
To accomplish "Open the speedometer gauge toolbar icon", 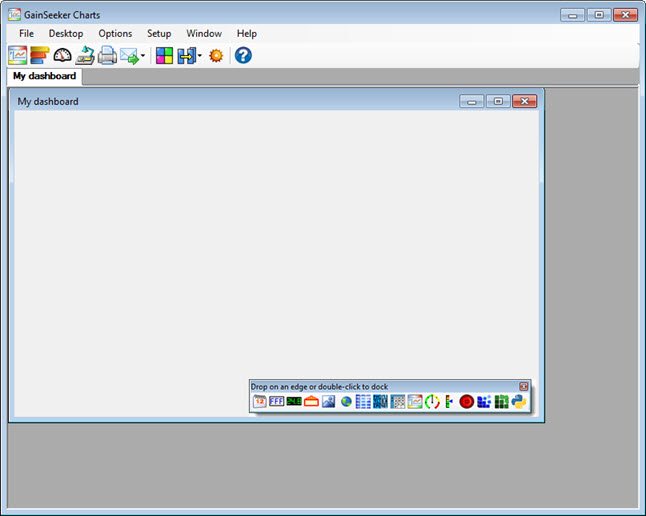I will 63,56.
